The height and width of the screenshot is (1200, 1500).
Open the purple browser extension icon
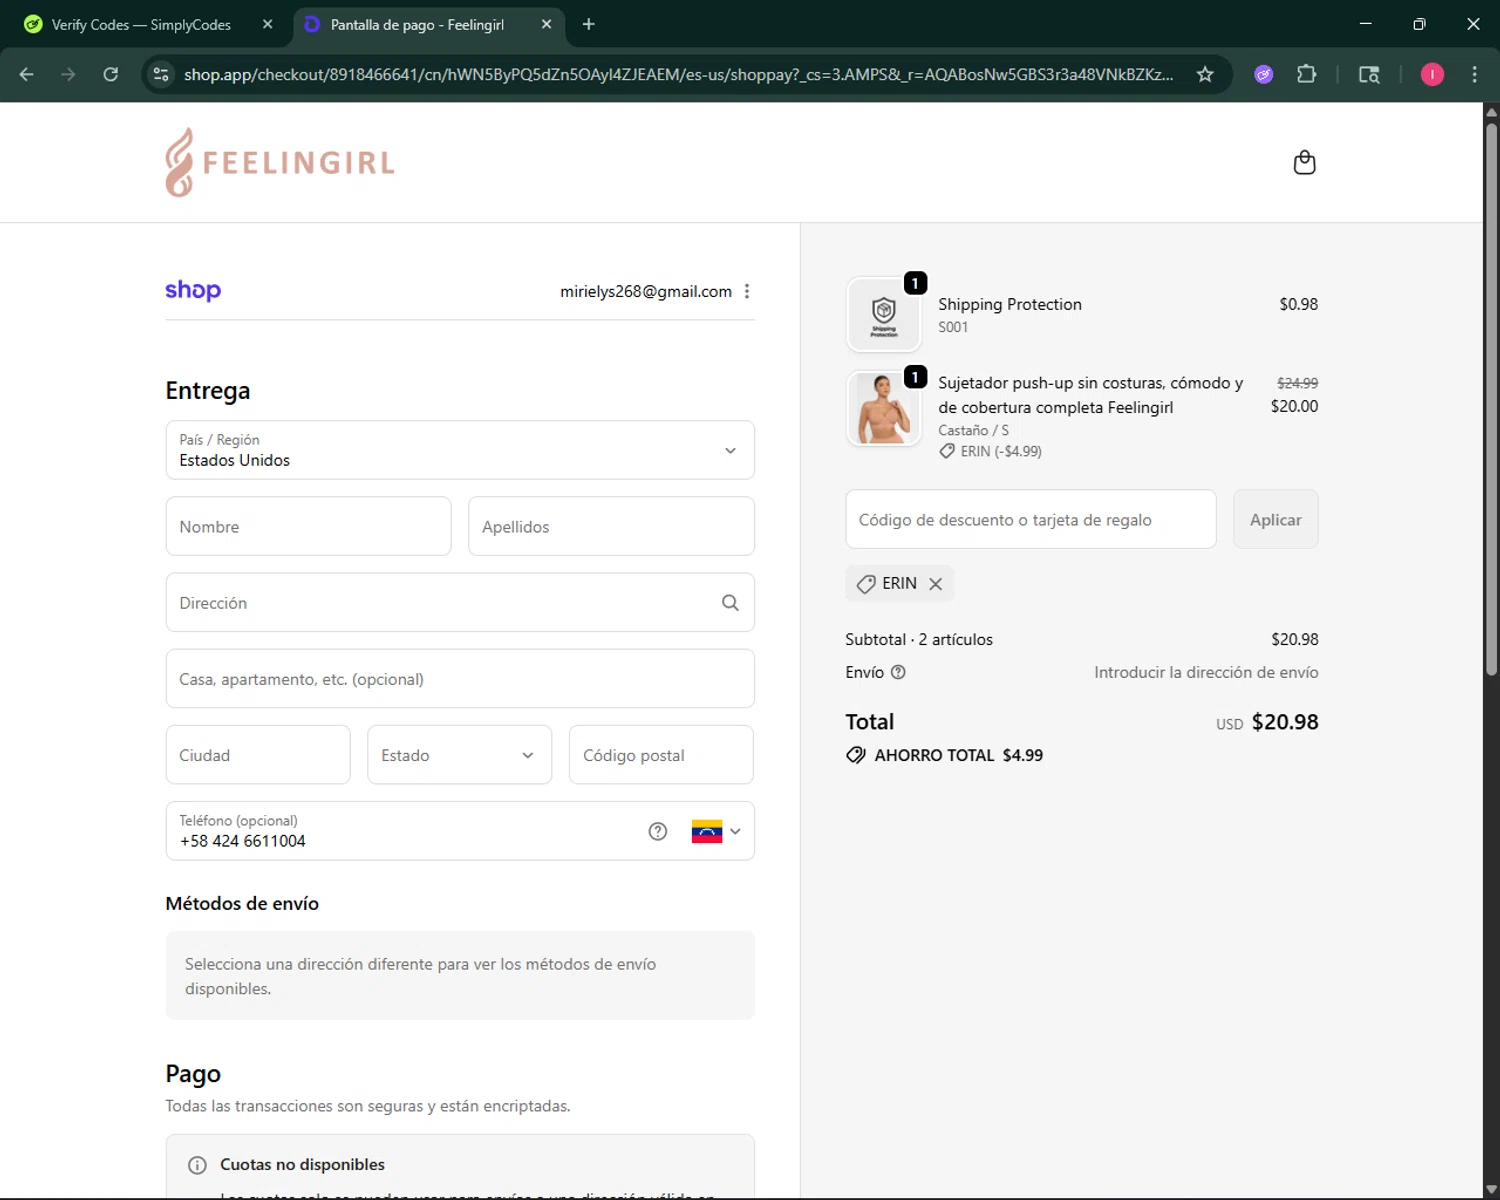(x=1264, y=74)
